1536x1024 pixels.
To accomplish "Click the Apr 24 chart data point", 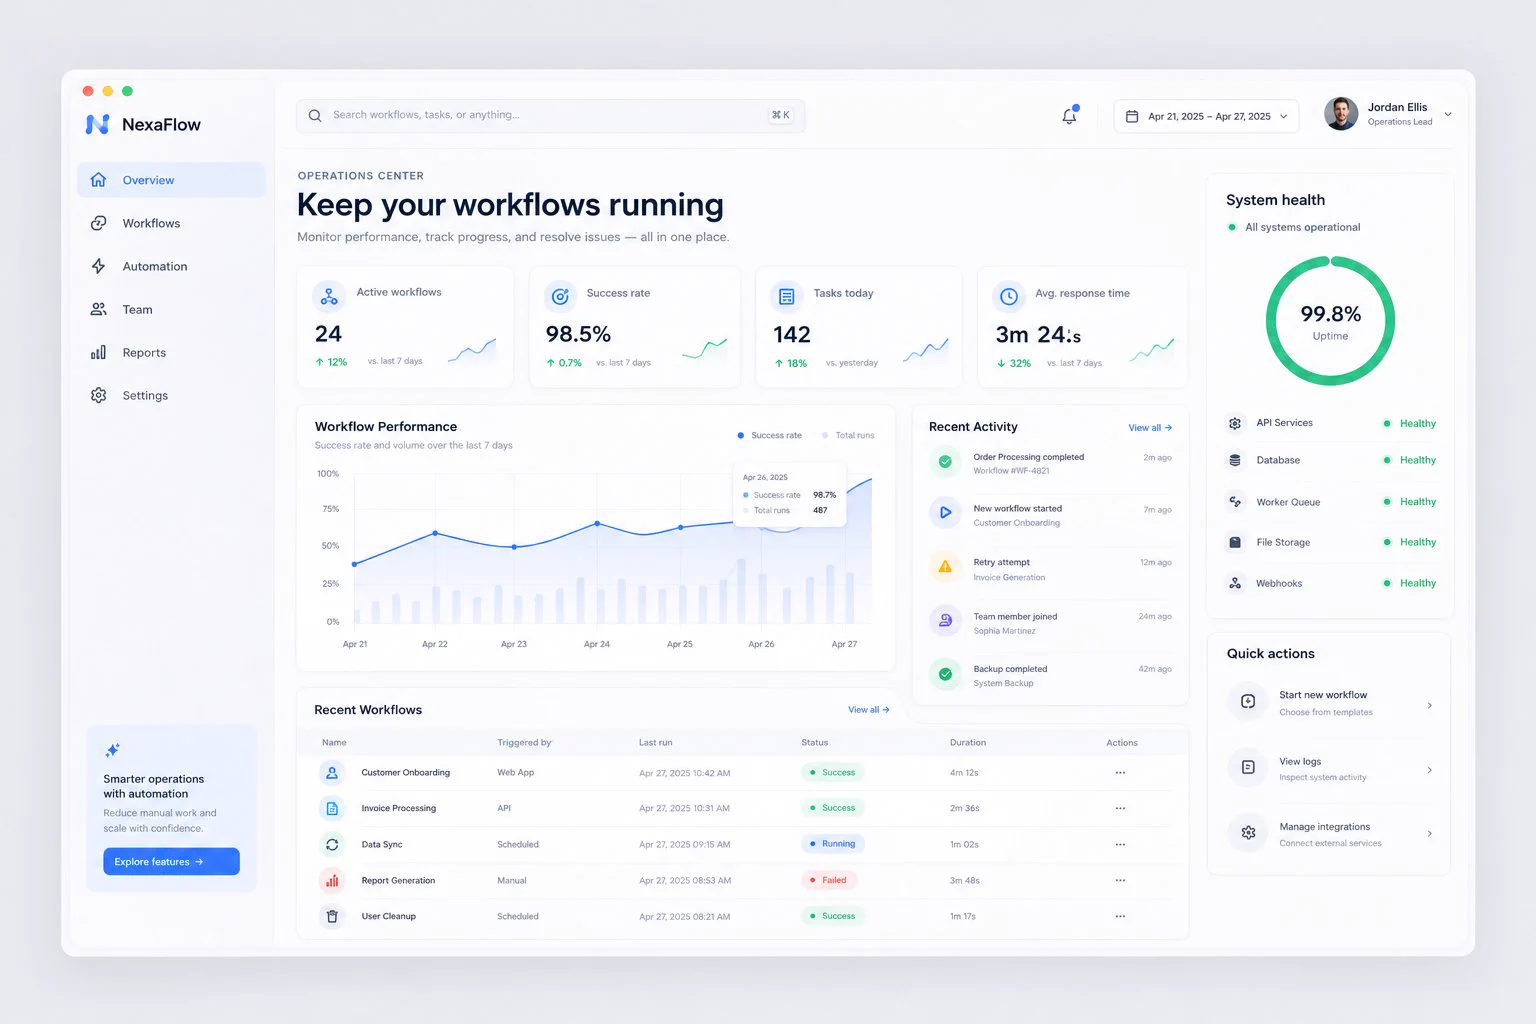I will (597, 524).
